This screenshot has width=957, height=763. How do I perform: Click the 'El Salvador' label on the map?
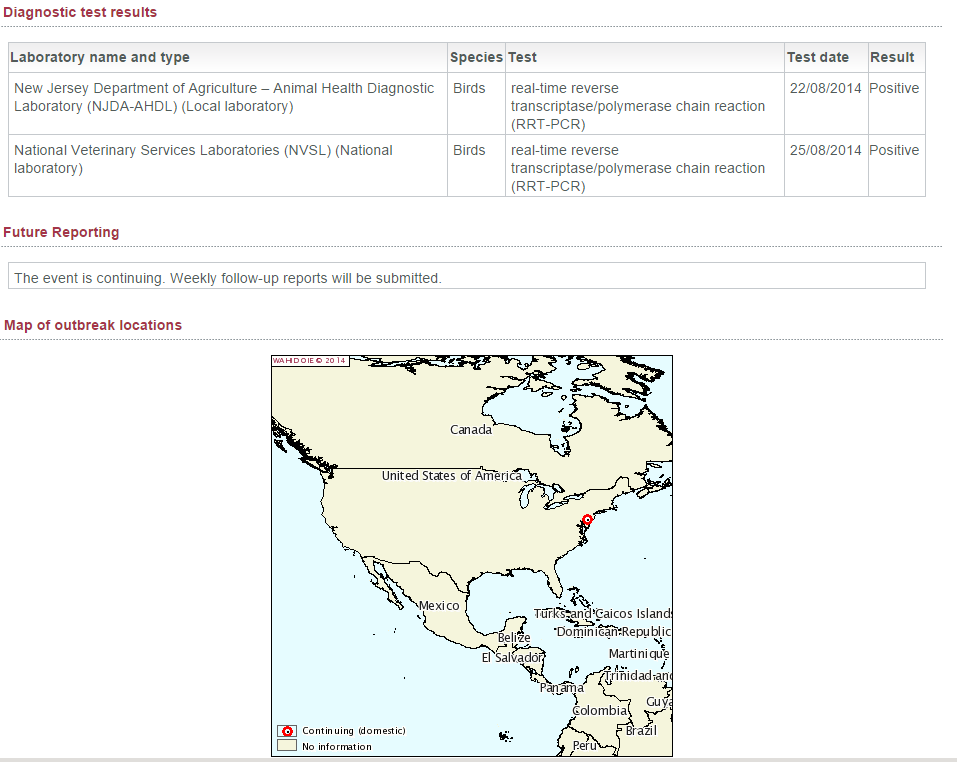tap(511, 658)
